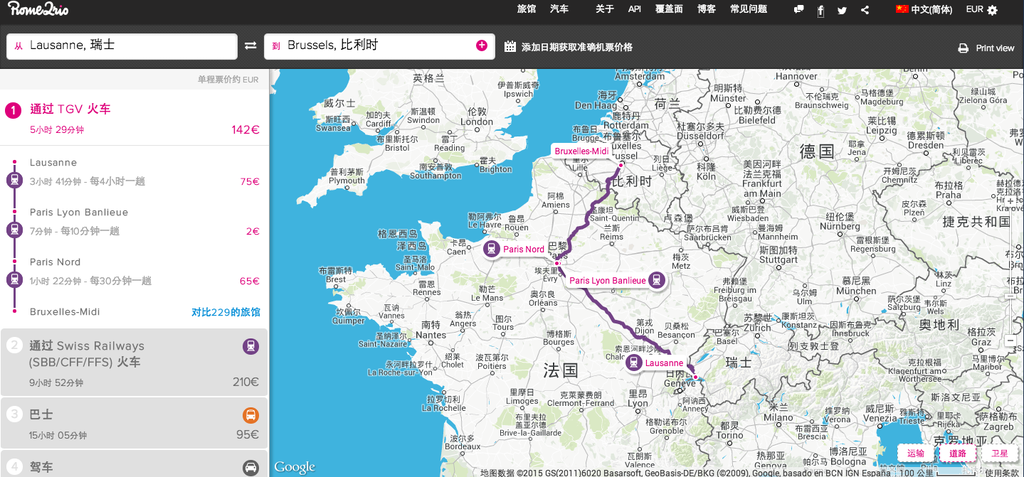1024x477 pixels.
Task: Click train icon of Paris Nord segment
Action: [x=14, y=279]
